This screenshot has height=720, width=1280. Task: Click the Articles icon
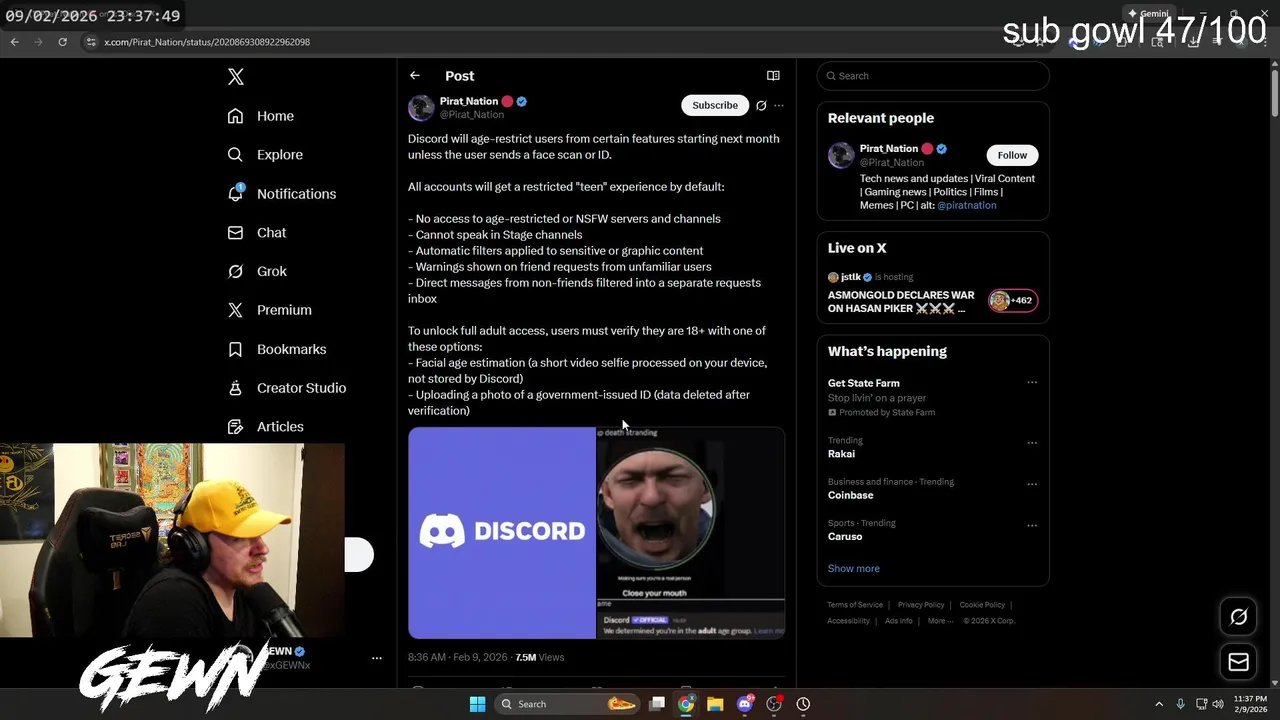pos(235,426)
